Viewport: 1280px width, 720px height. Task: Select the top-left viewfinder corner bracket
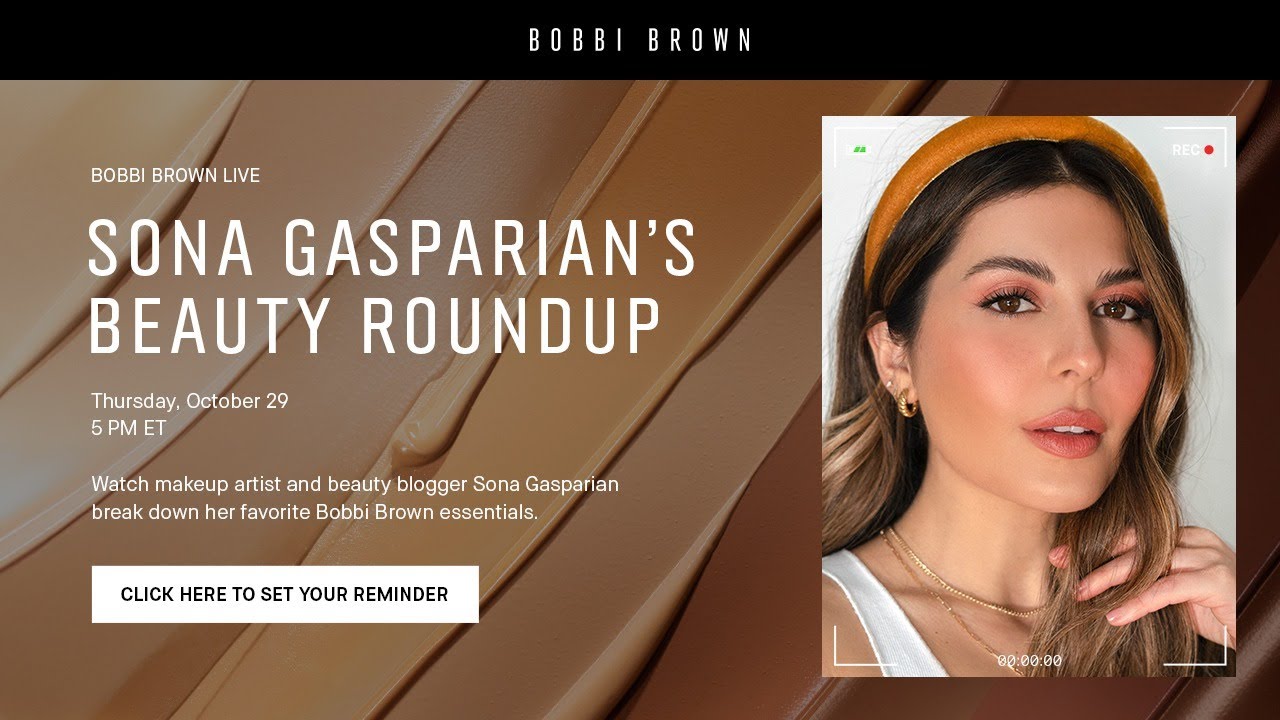coord(851,145)
